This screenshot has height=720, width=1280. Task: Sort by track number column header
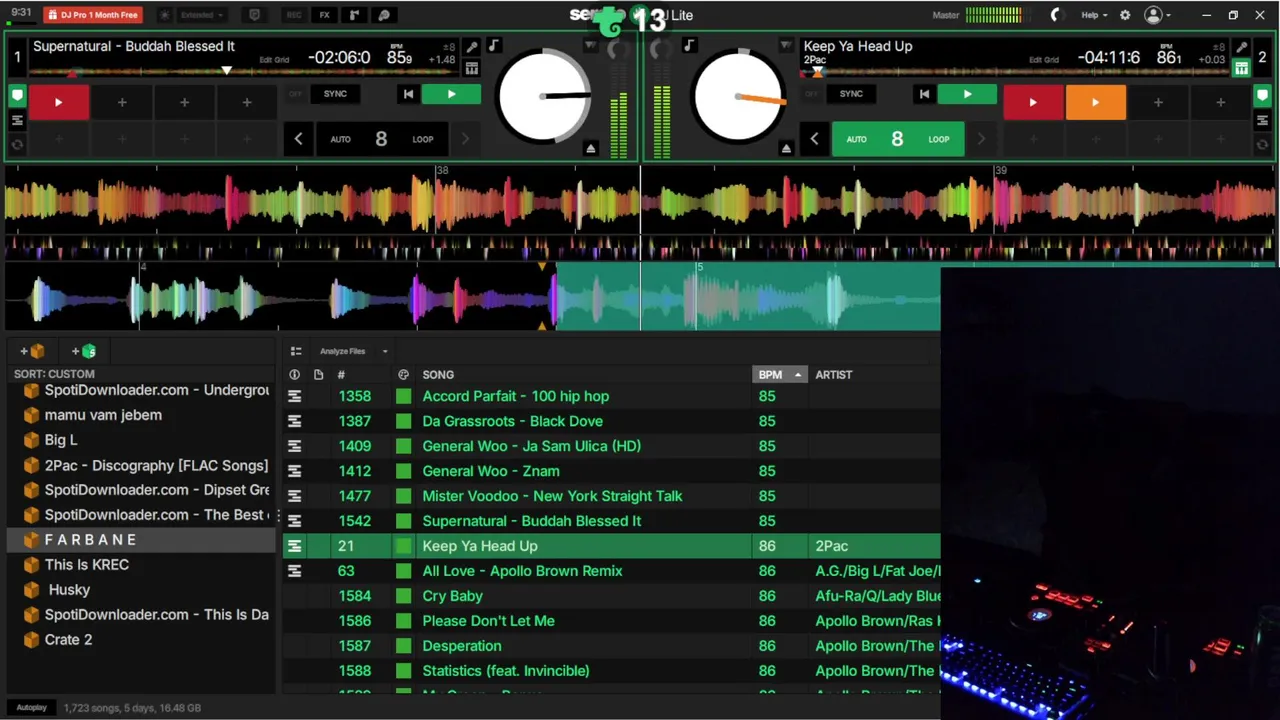pyautogui.click(x=341, y=375)
